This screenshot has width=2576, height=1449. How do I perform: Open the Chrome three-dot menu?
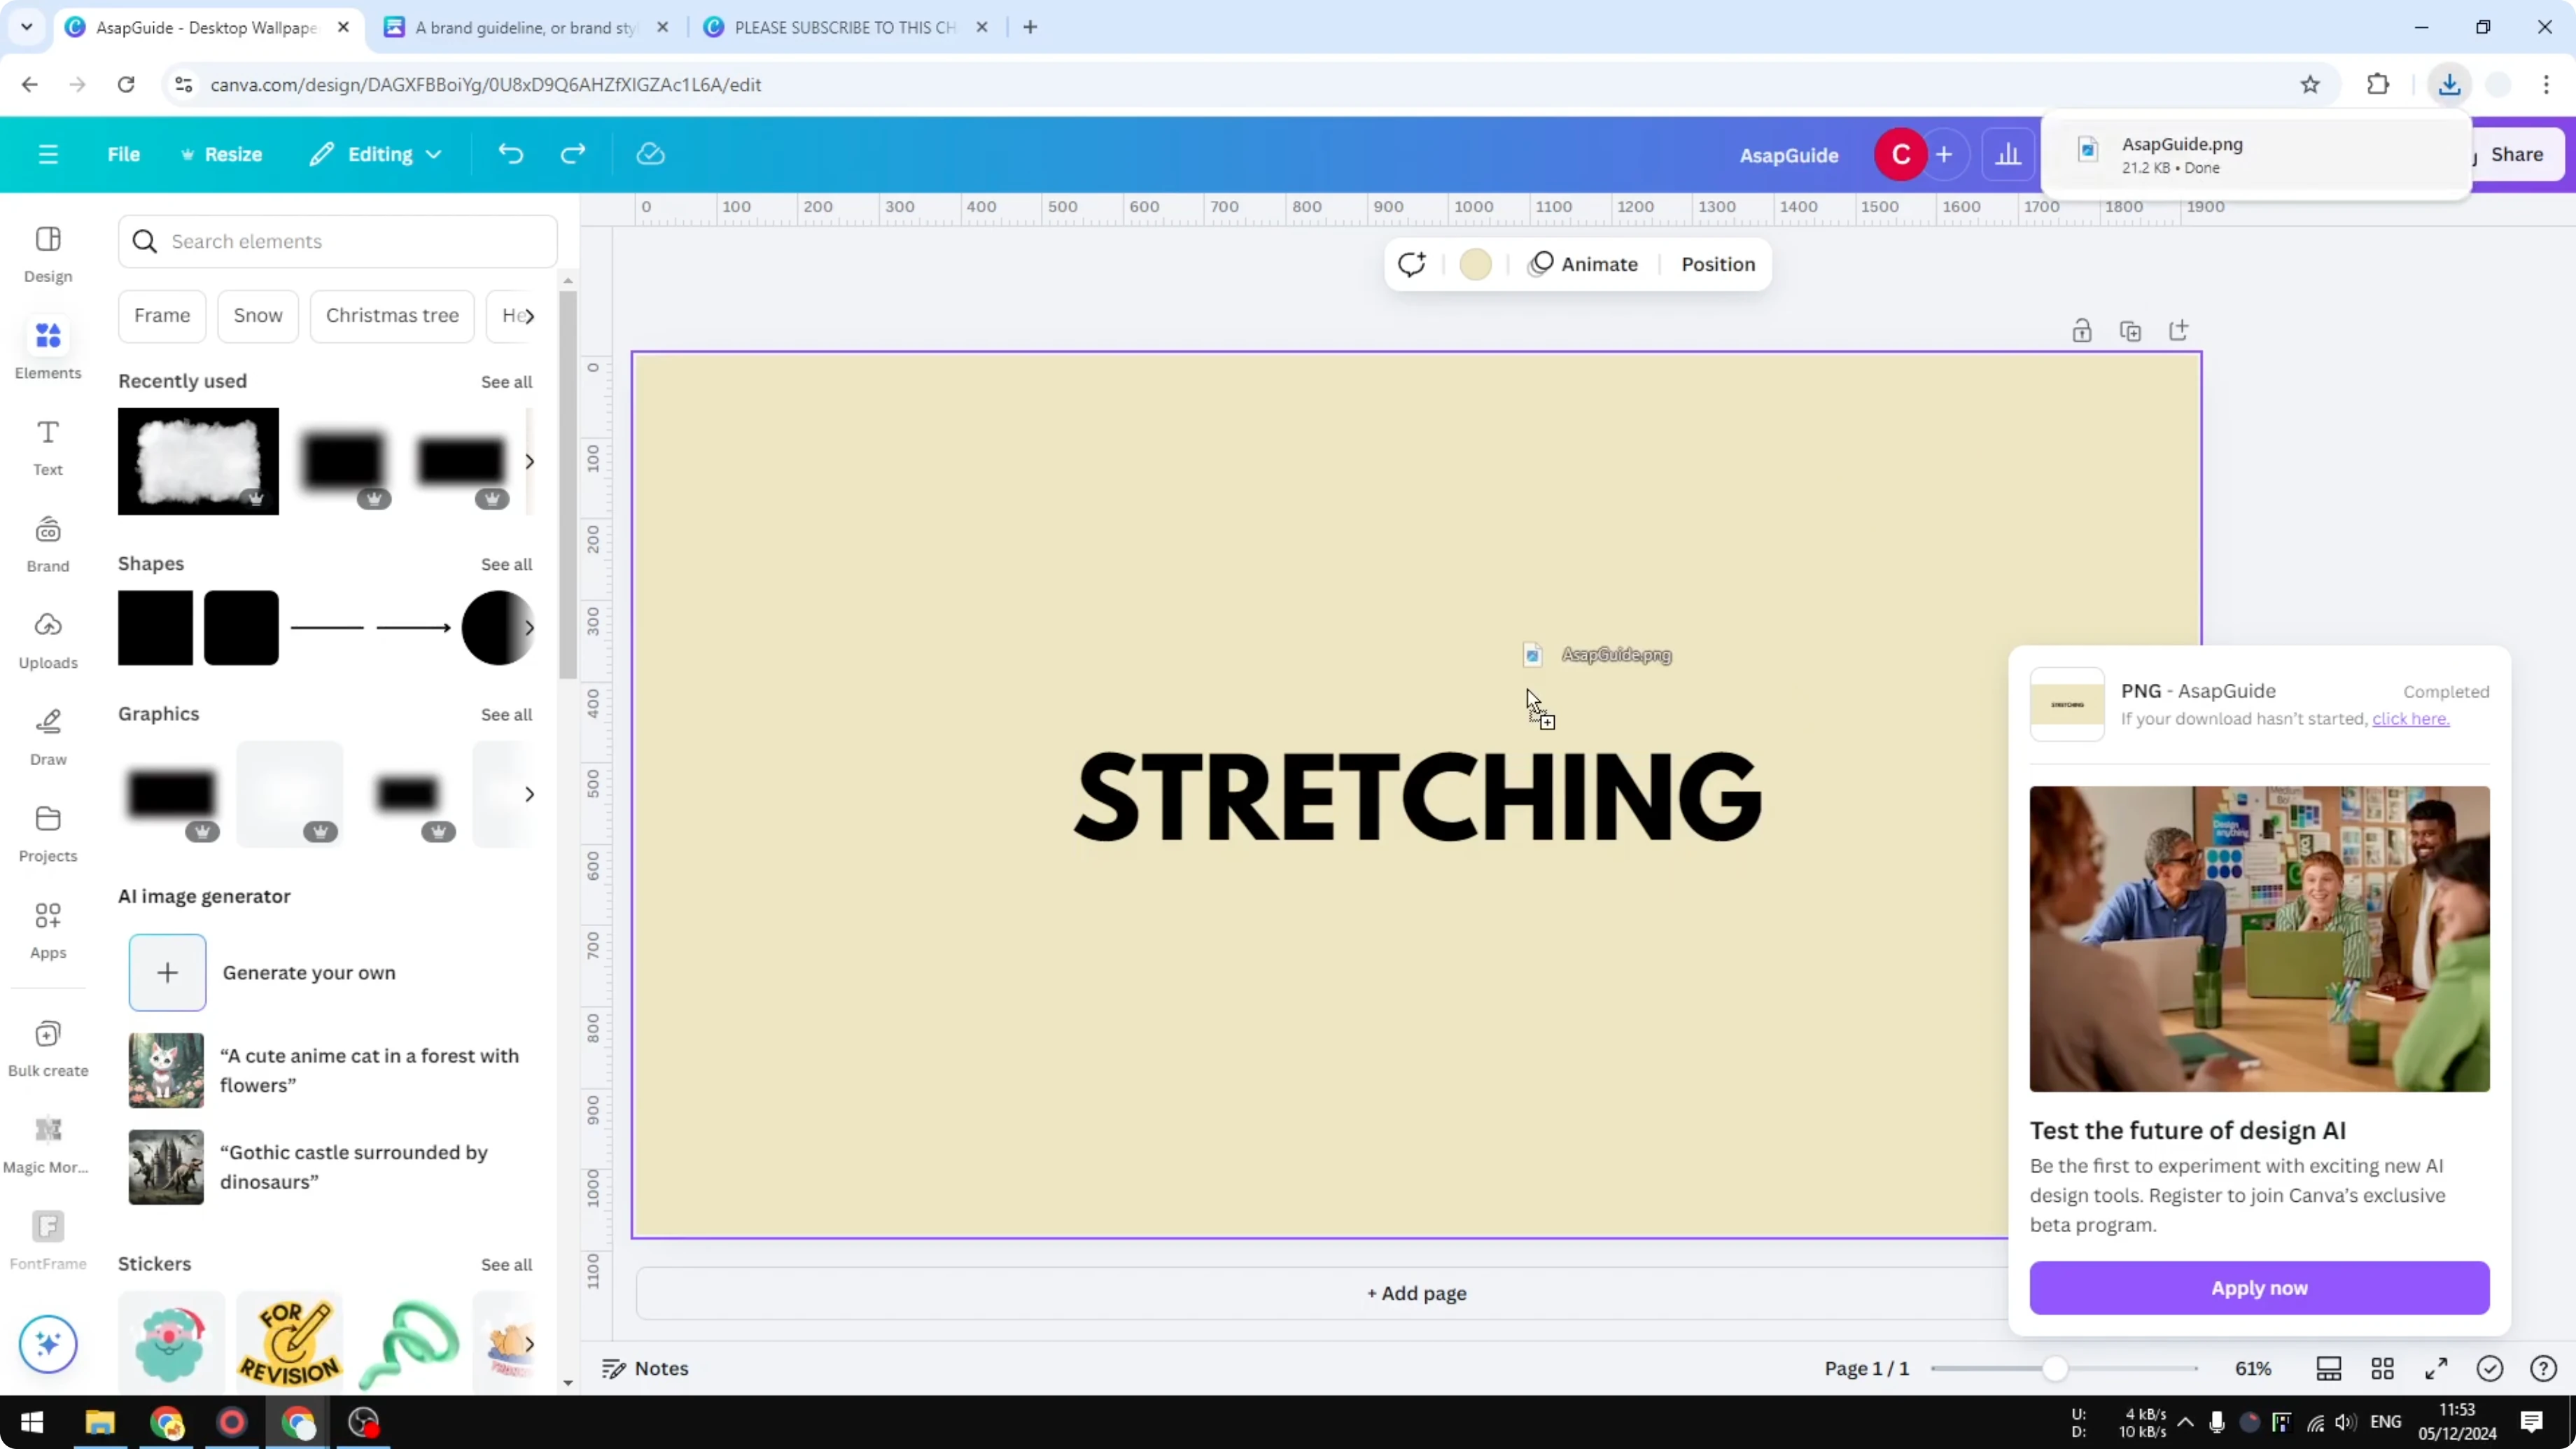tap(2546, 84)
